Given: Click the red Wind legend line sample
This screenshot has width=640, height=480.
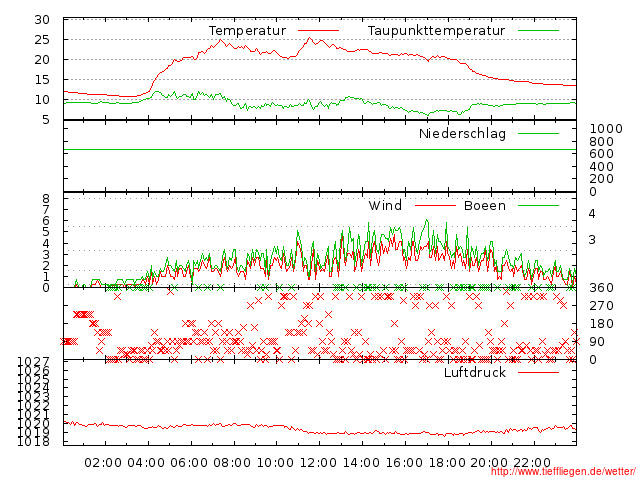Looking at the screenshot, I should pos(435,205).
